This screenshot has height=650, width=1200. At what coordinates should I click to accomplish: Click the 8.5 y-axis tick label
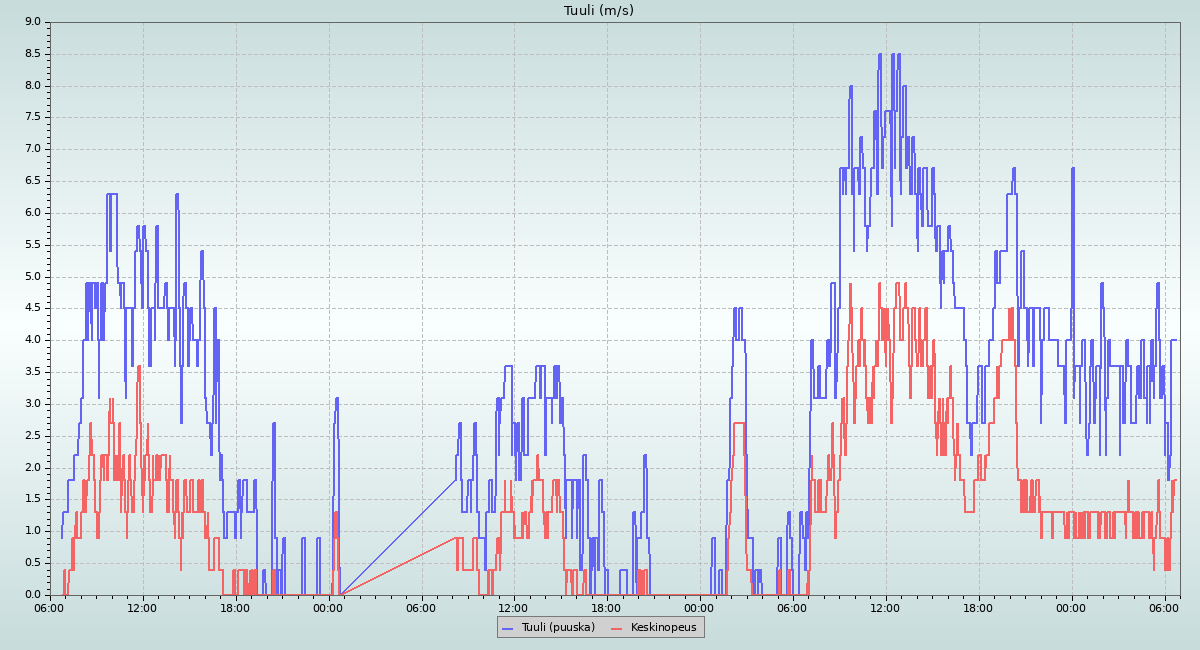click(32, 53)
